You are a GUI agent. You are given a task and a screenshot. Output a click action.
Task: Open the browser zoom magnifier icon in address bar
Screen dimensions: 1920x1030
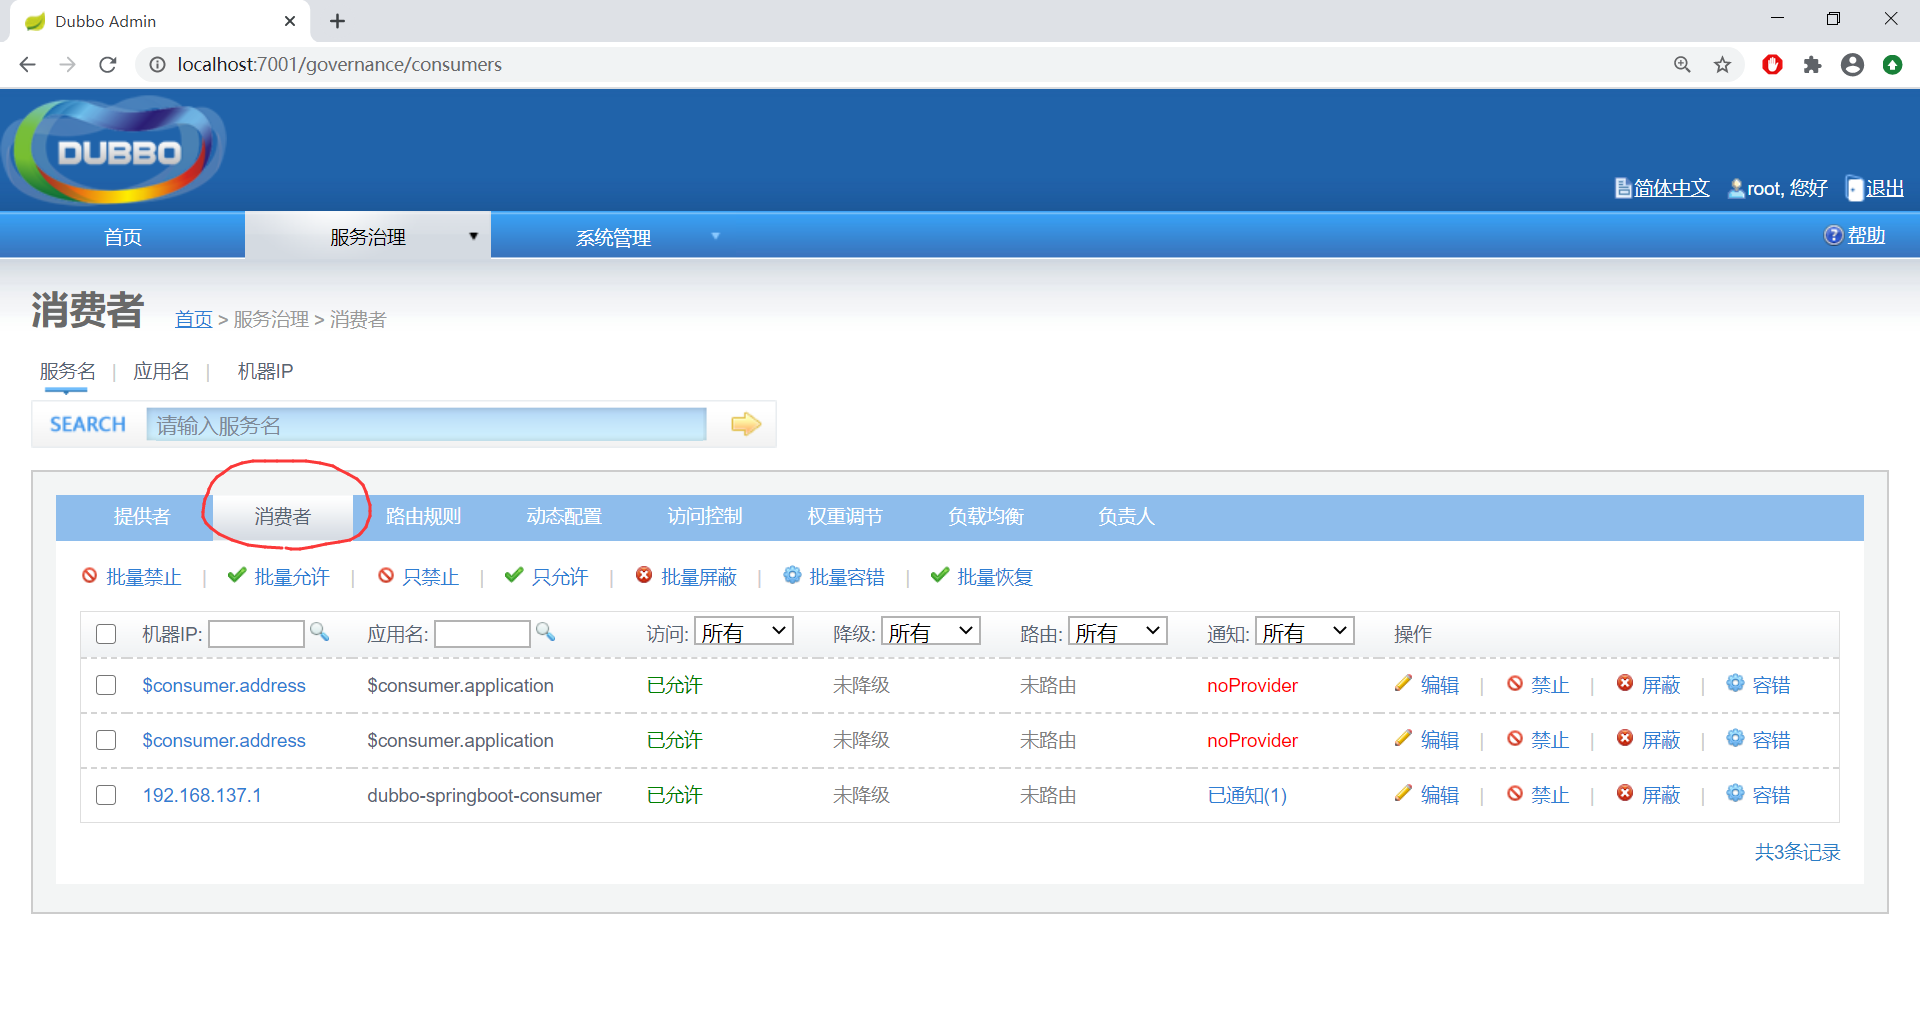tap(1682, 65)
